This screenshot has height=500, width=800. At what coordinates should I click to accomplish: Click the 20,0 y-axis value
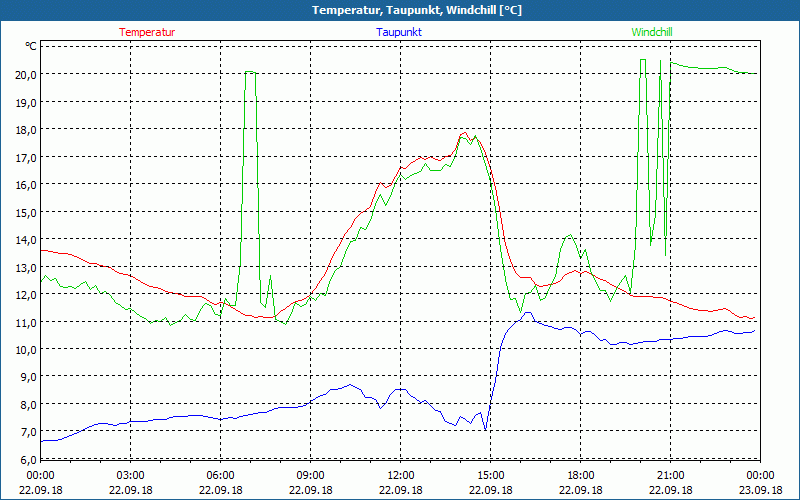tap(26, 74)
